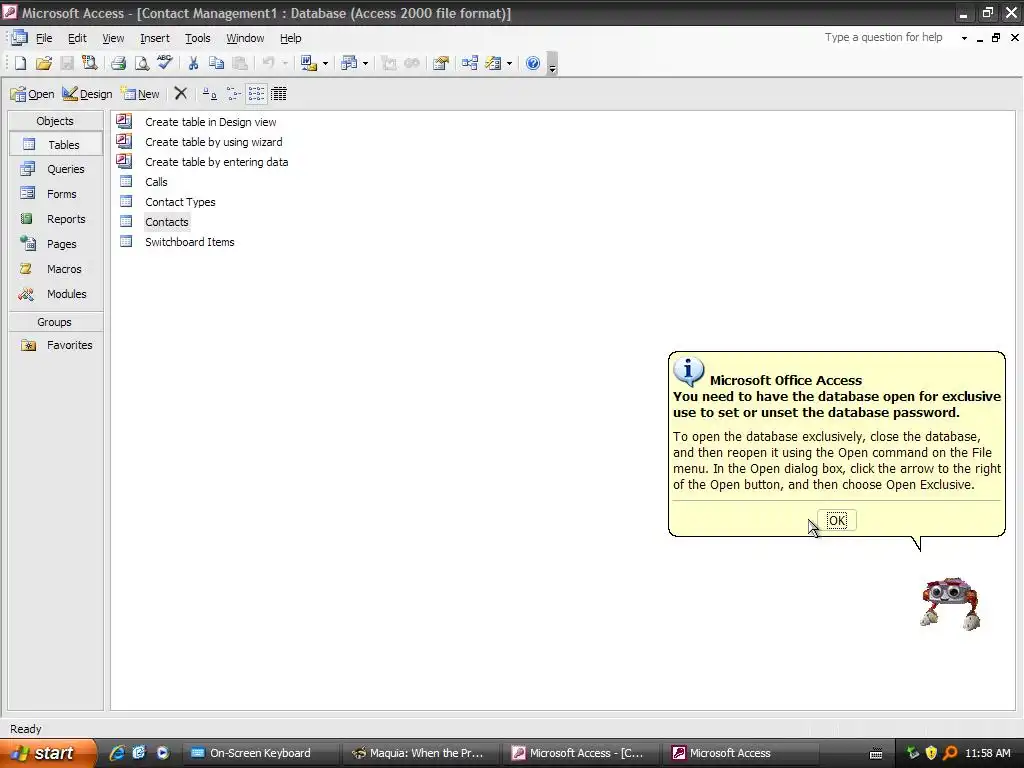The image size is (1024, 768).
Task: Open a file with the folder icon
Action: click(44, 63)
